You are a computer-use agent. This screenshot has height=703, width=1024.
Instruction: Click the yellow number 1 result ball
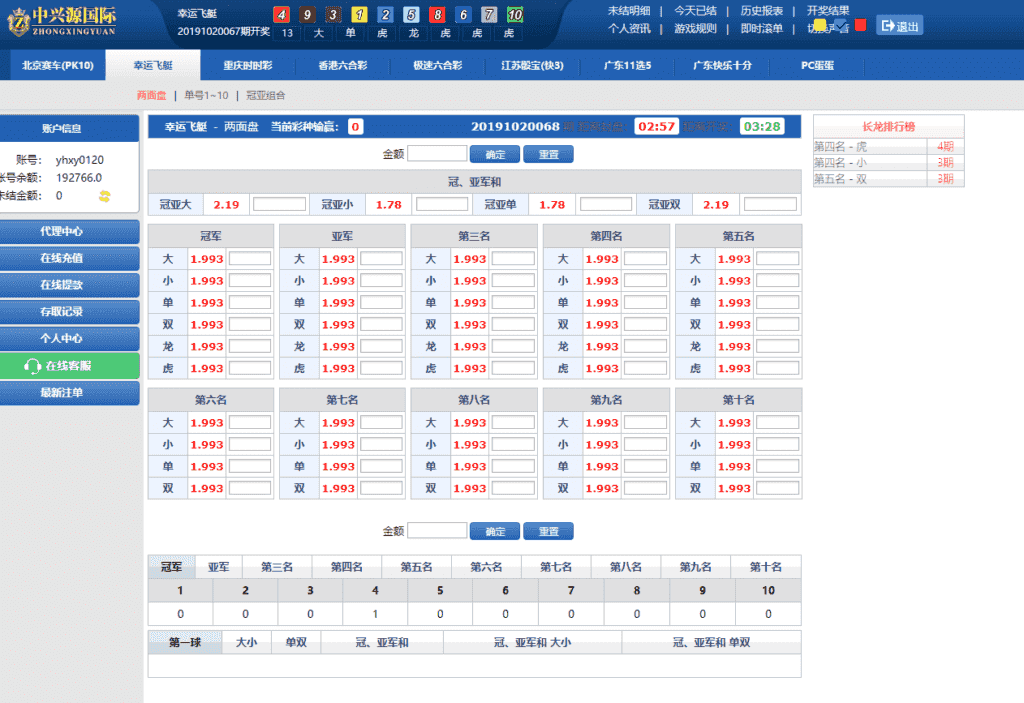click(358, 15)
